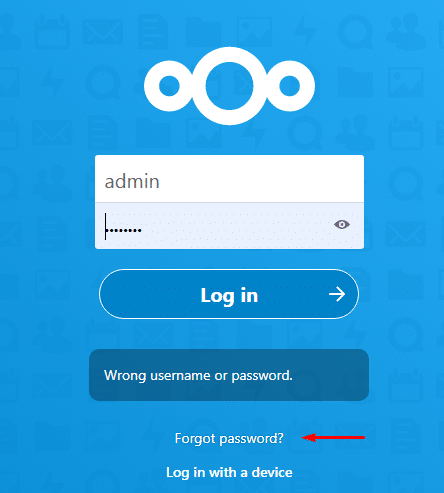Click the faint picture icon in the top background row
This screenshot has width=444, height=493.
point(254,32)
